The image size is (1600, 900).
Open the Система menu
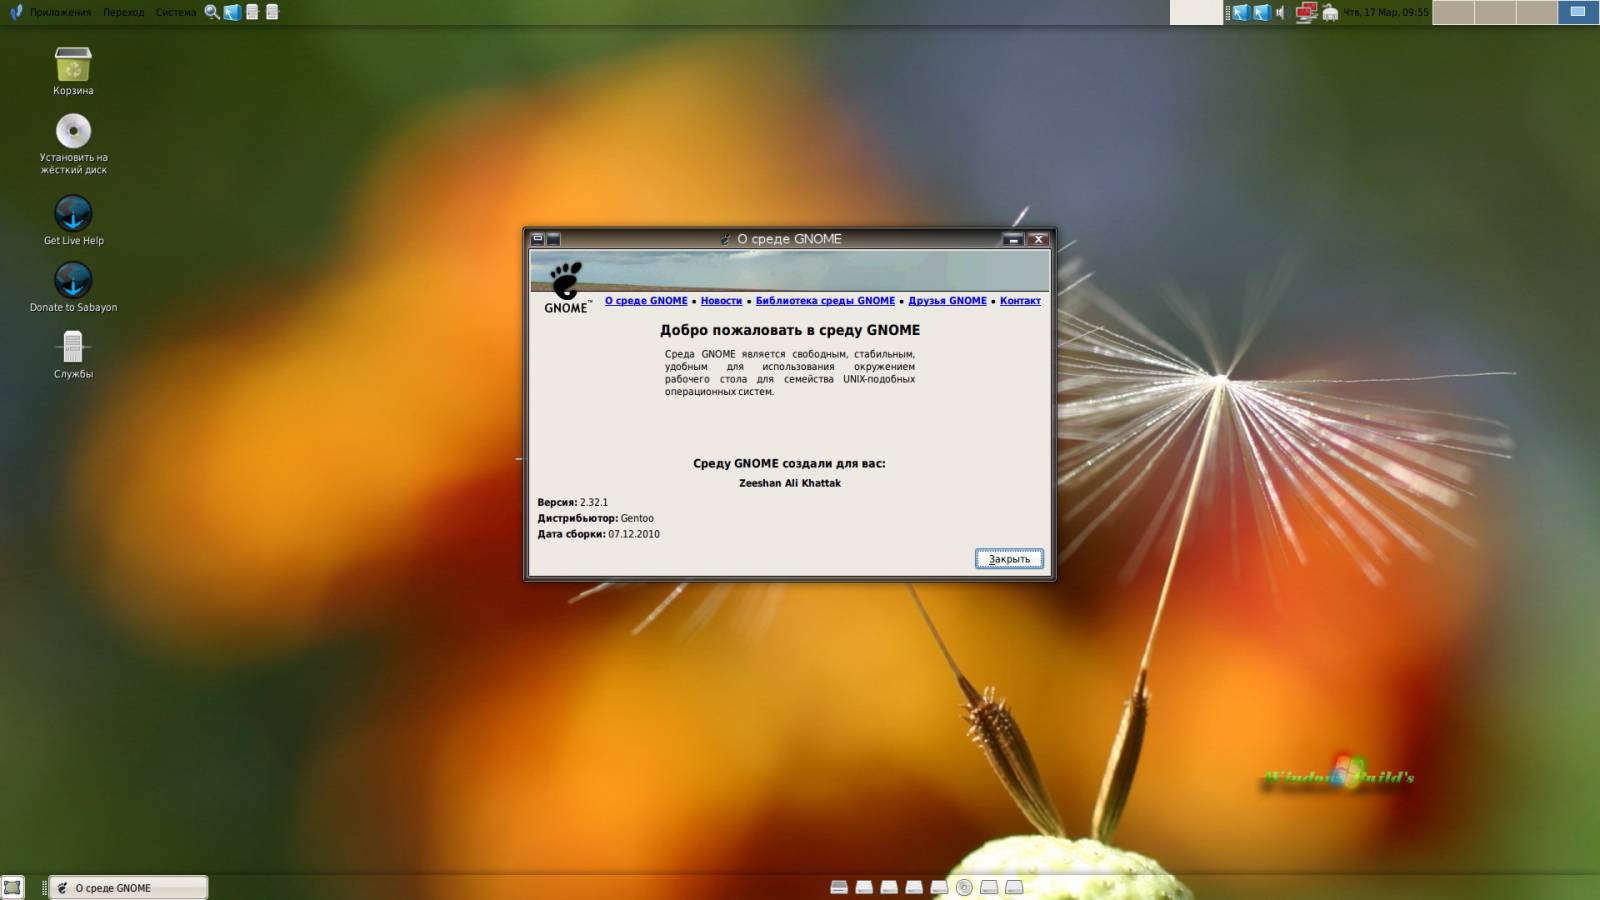pos(176,12)
